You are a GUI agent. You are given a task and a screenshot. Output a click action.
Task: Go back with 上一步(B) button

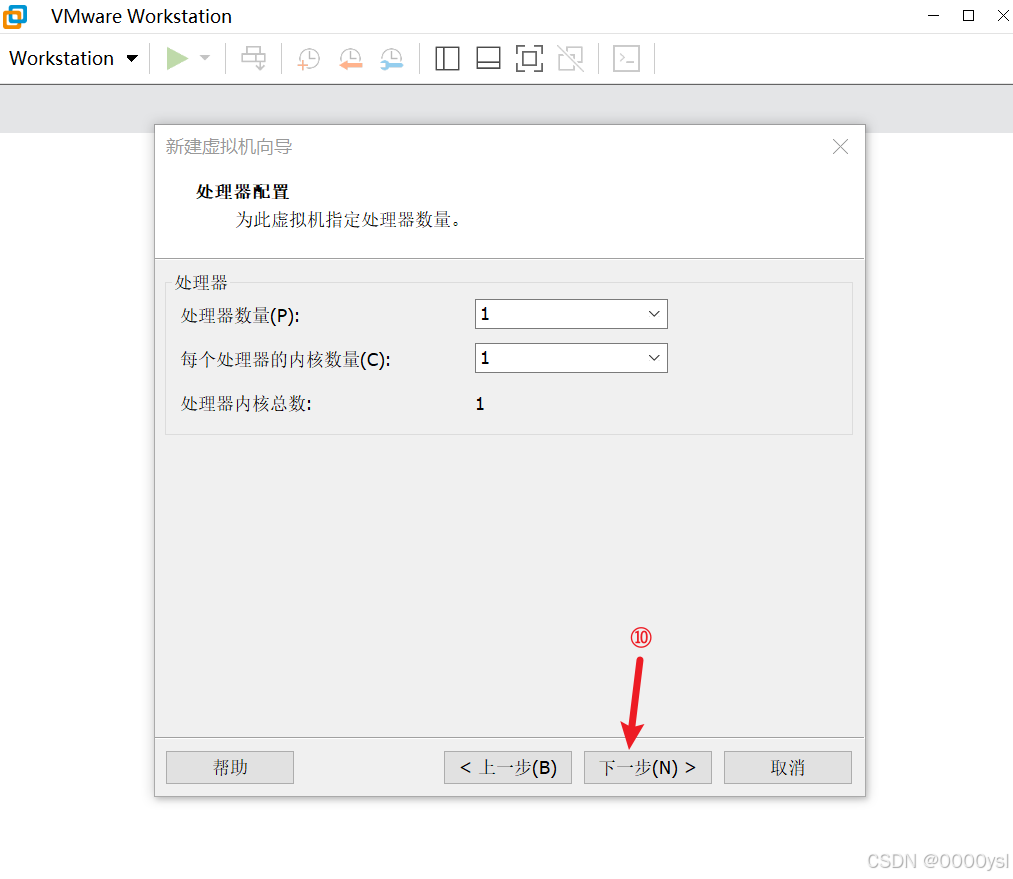[x=508, y=767]
